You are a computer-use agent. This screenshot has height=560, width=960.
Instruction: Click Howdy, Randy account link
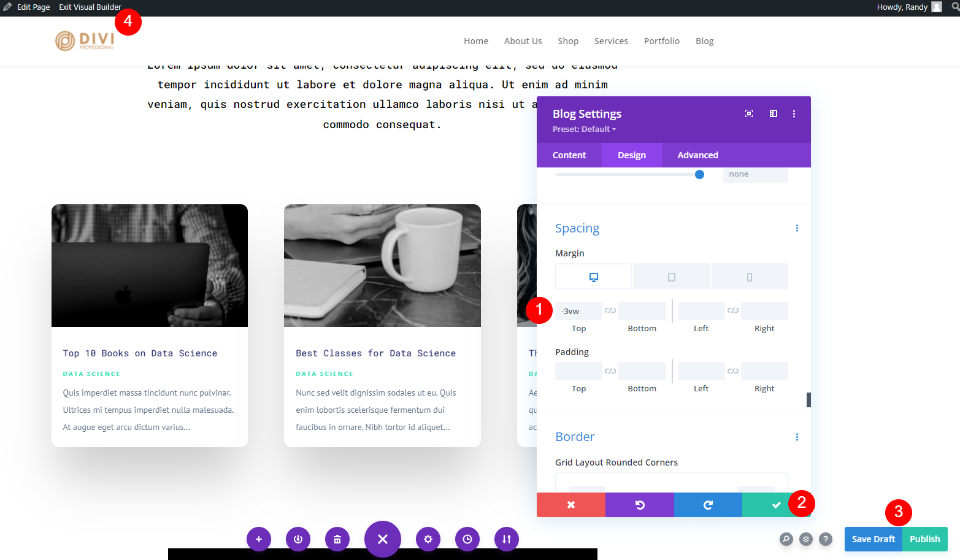click(x=902, y=7)
